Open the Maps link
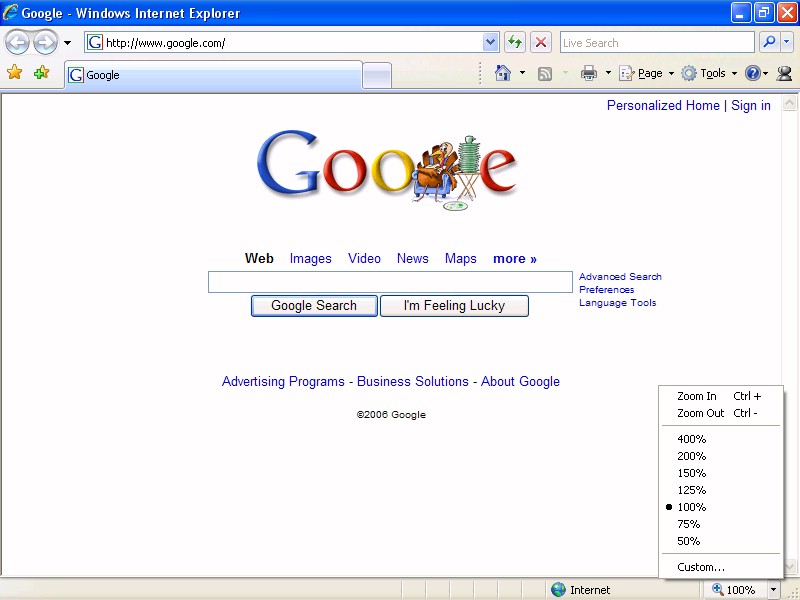800x600 pixels. click(460, 259)
